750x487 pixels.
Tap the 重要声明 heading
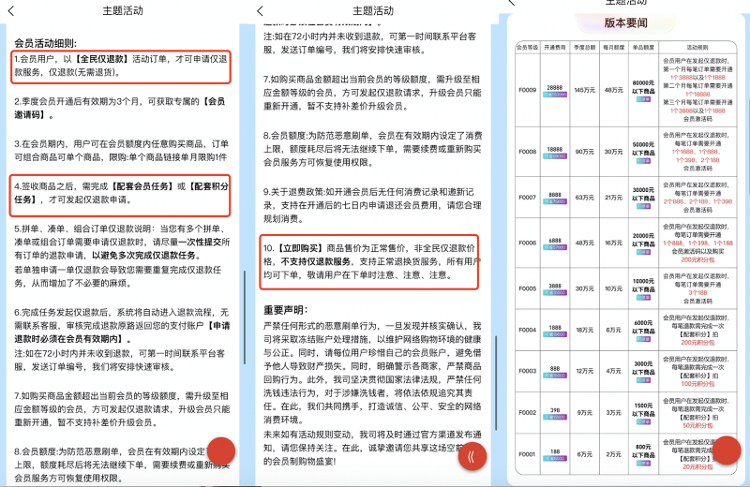click(288, 310)
